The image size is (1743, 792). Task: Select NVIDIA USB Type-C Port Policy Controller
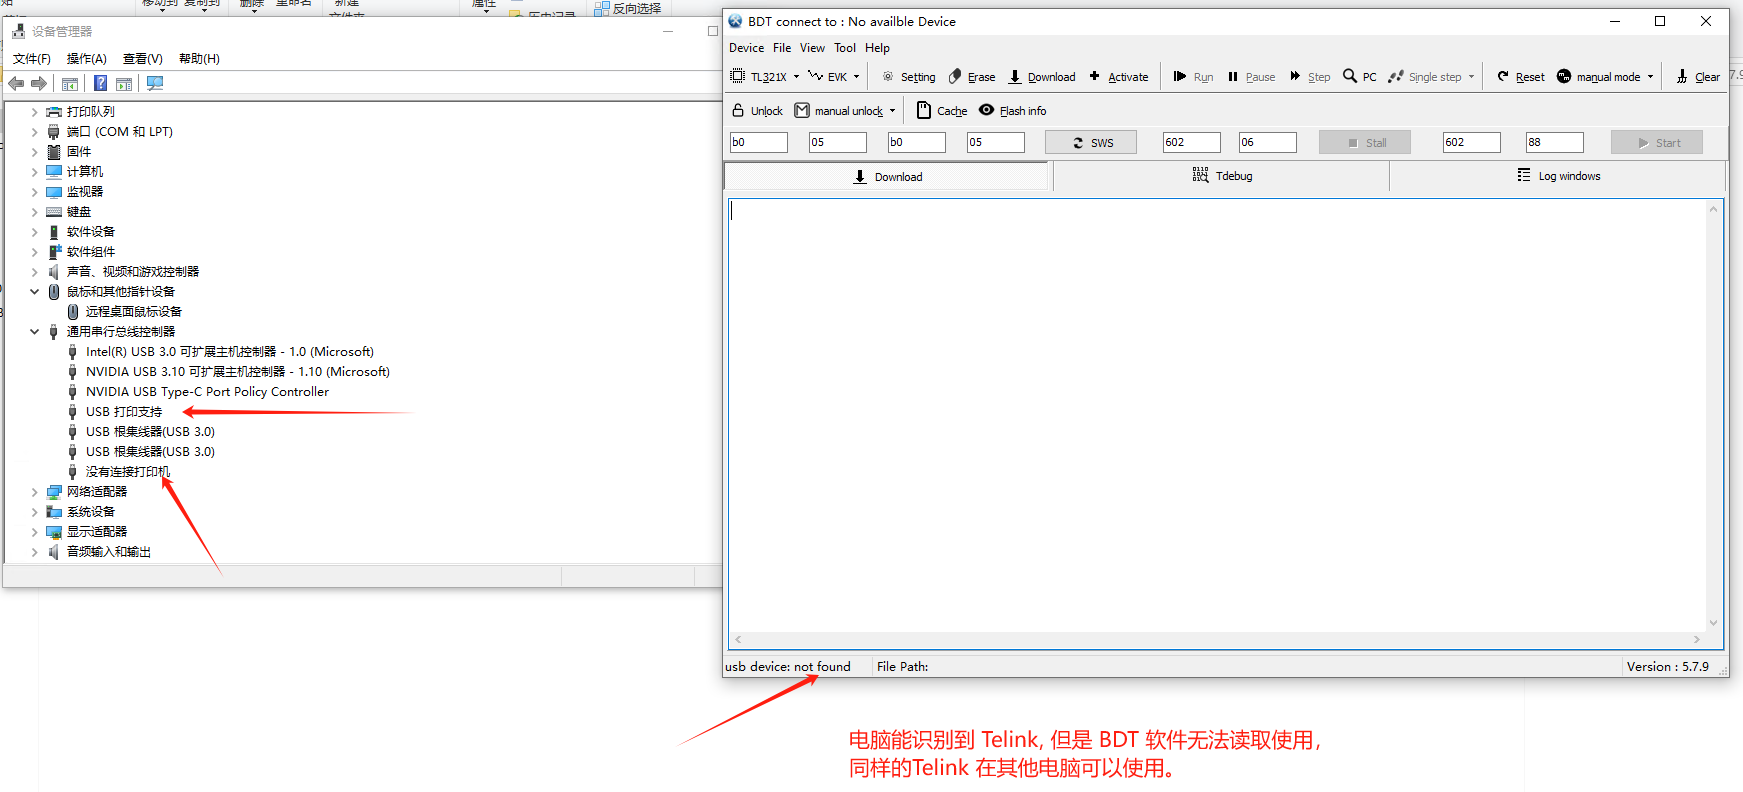pos(207,392)
